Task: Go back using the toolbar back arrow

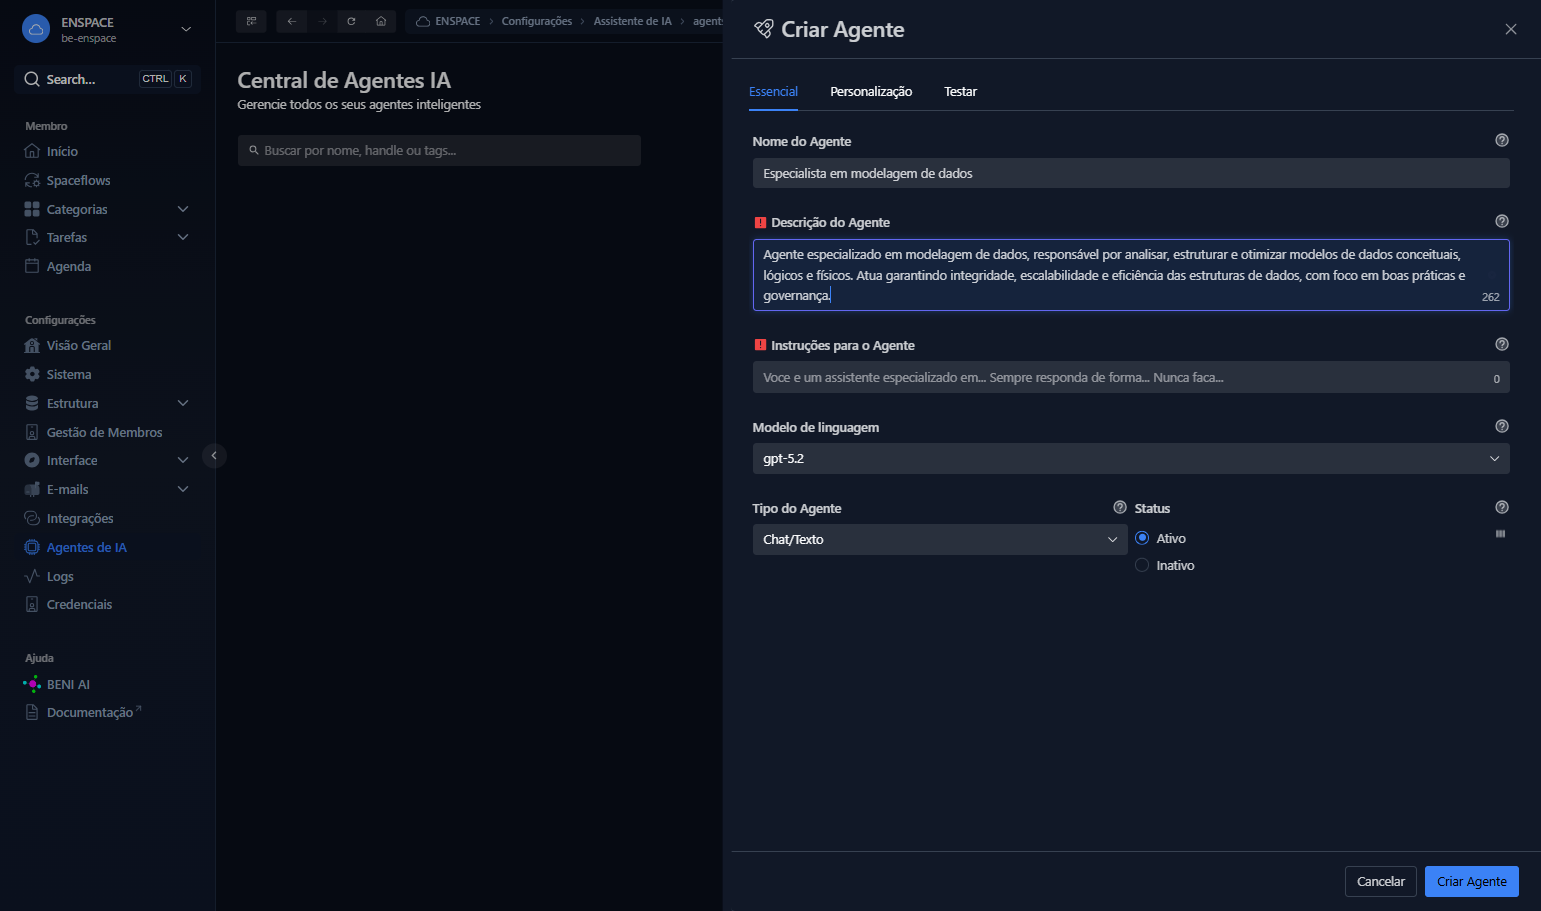Action: tap(291, 21)
